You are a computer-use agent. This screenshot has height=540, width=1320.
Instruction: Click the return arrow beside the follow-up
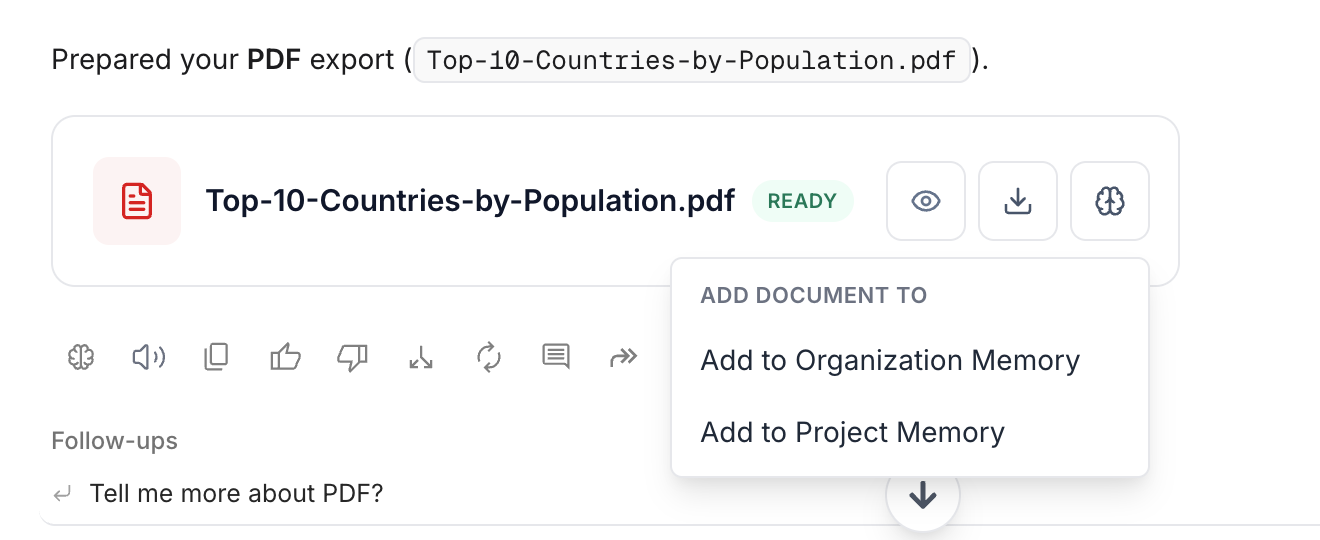click(x=62, y=493)
